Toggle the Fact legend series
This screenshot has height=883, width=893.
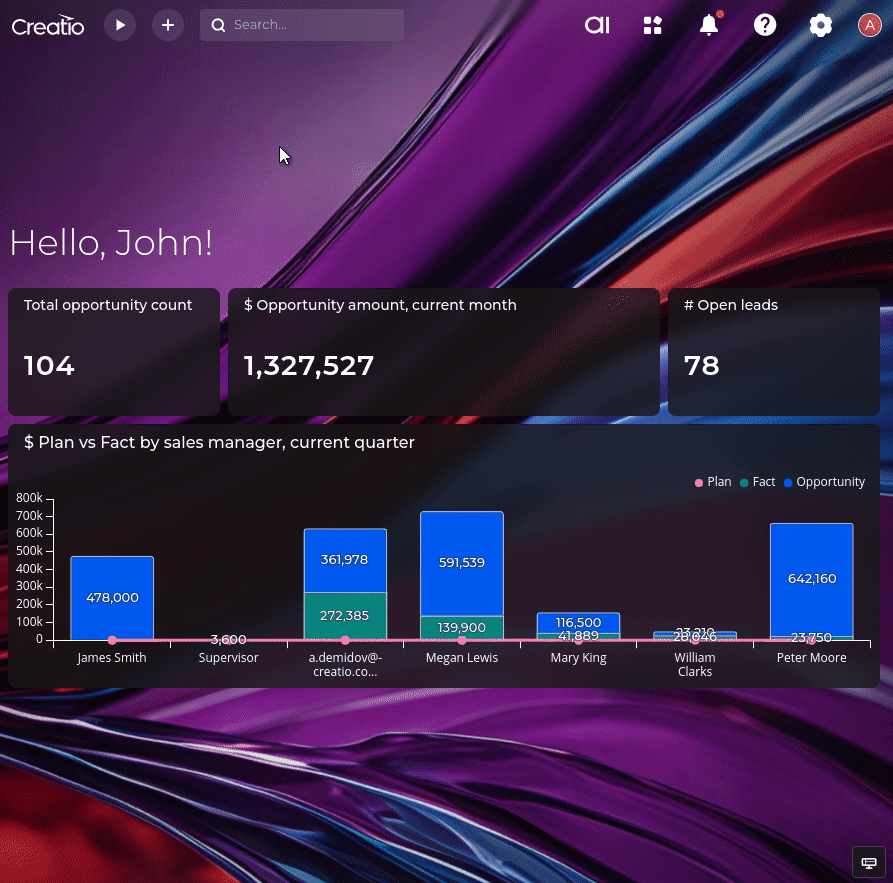tap(757, 482)
